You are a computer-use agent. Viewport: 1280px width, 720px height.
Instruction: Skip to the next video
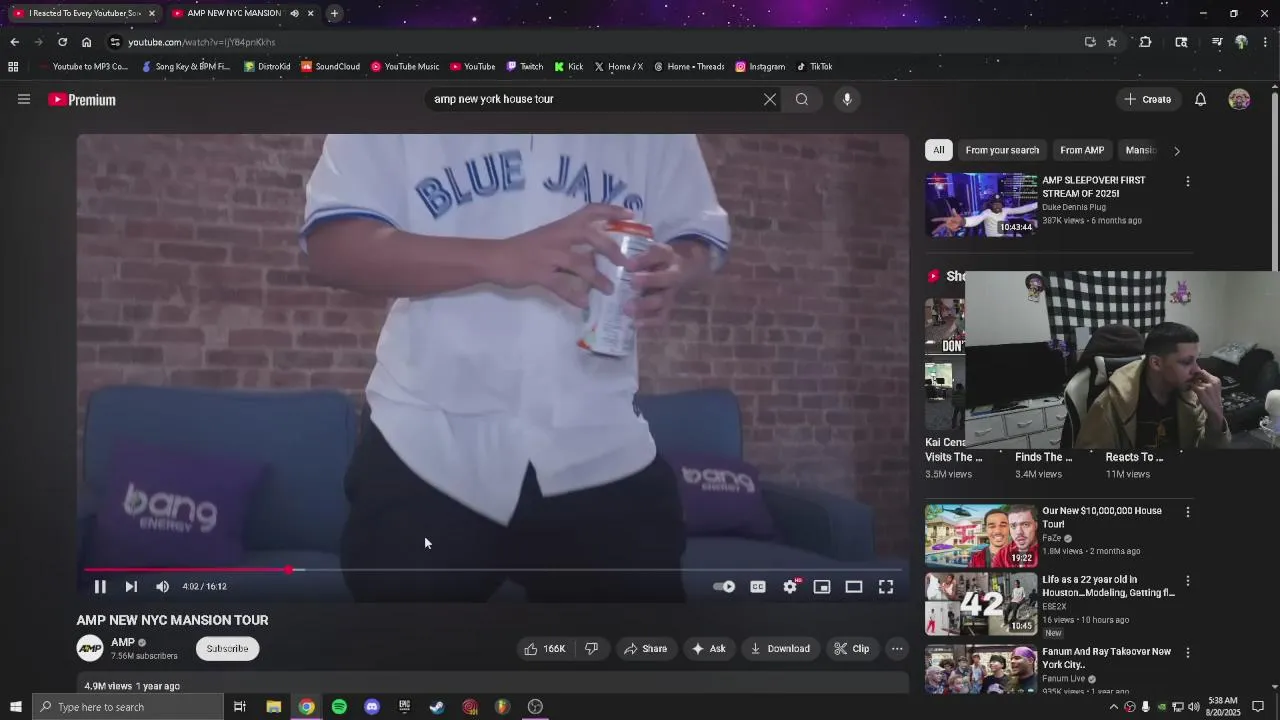point(131,587)
